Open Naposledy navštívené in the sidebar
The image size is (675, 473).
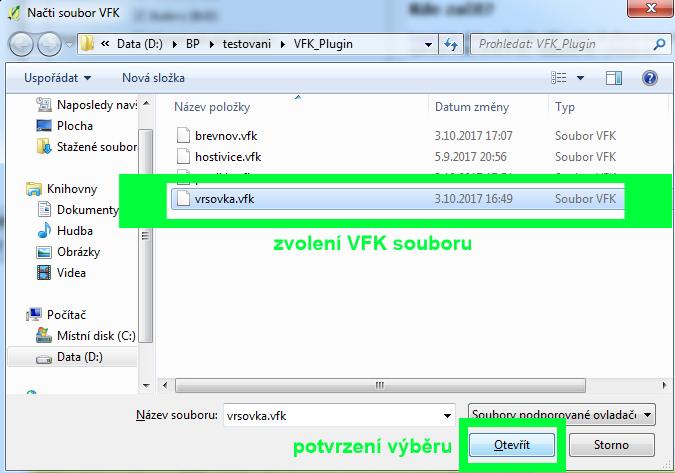tap(87, 105)
